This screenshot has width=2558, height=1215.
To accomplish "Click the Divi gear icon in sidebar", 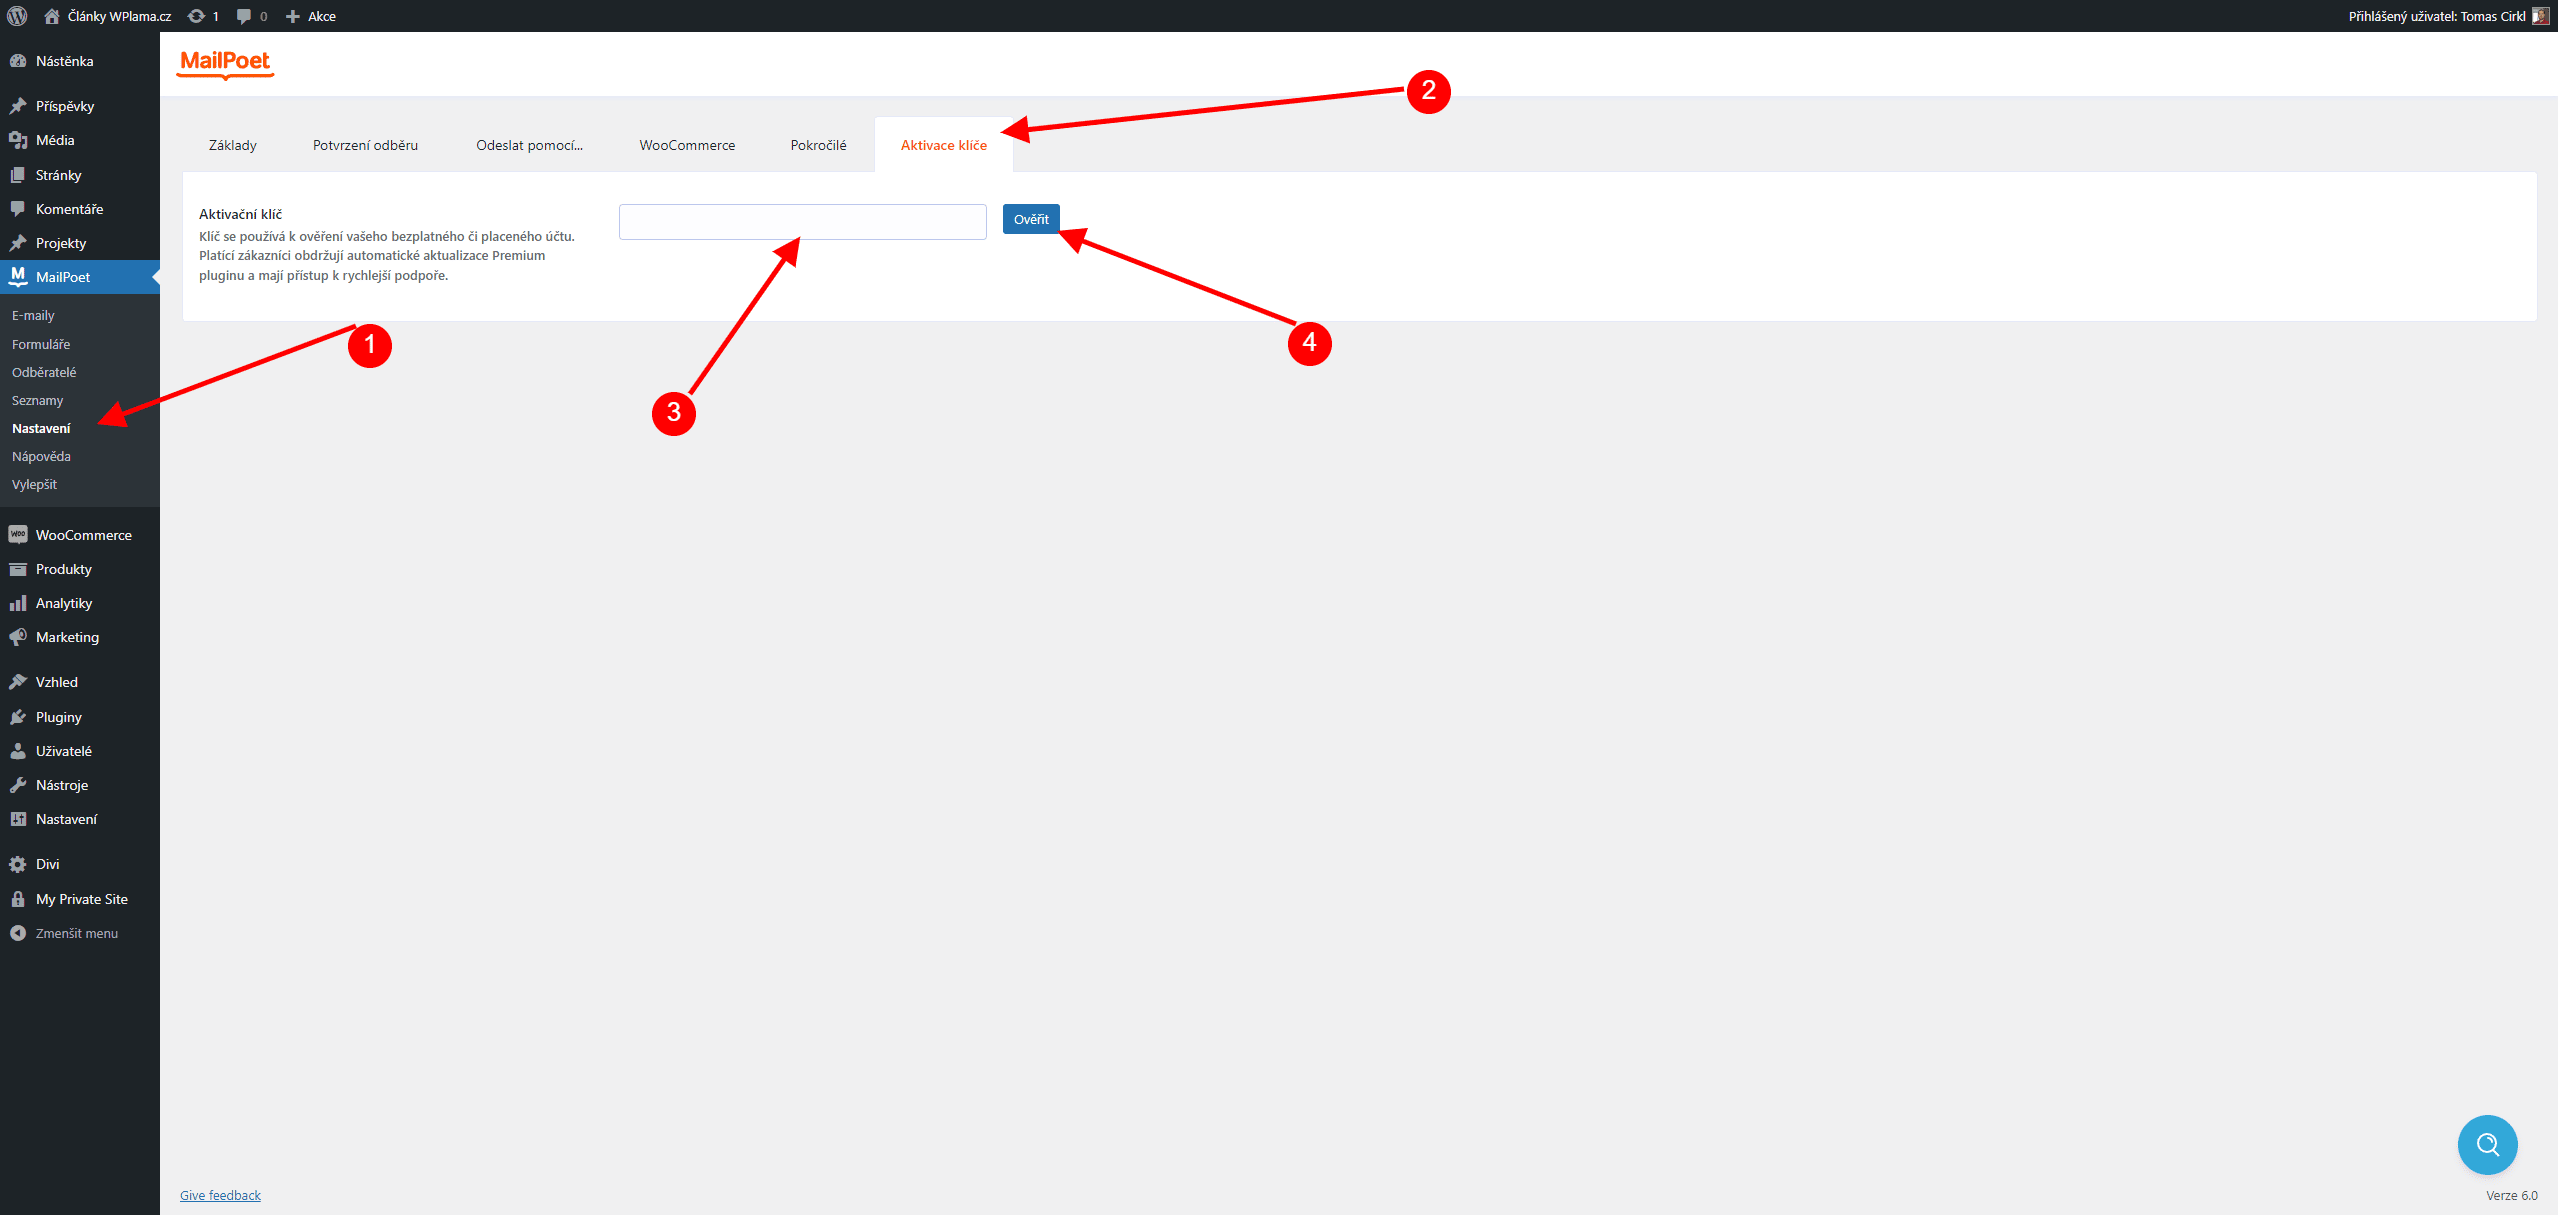I will (18, 864).
